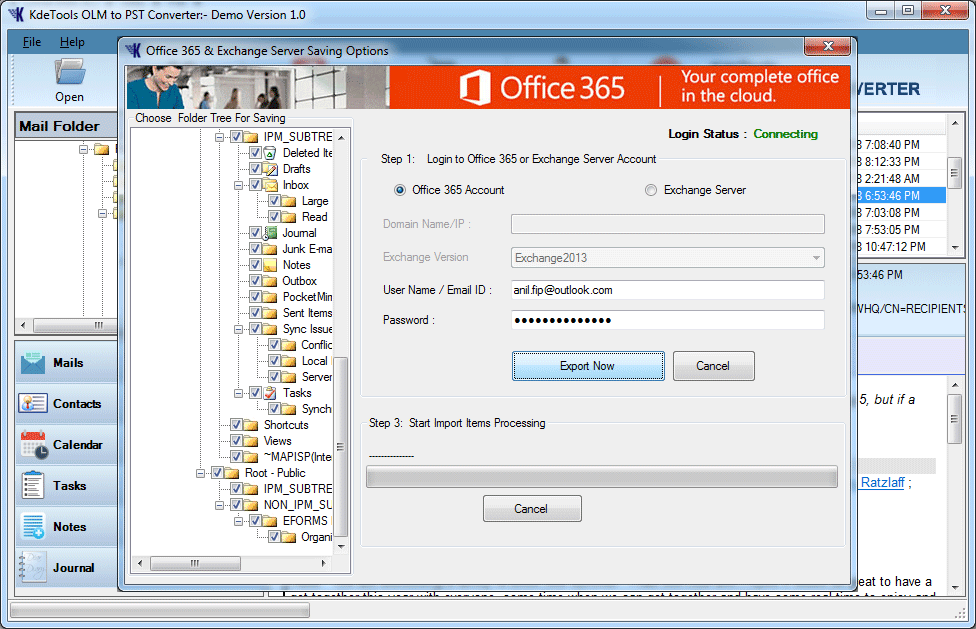
Task: Click the import progress bar
Action: [x=601, y=477]
